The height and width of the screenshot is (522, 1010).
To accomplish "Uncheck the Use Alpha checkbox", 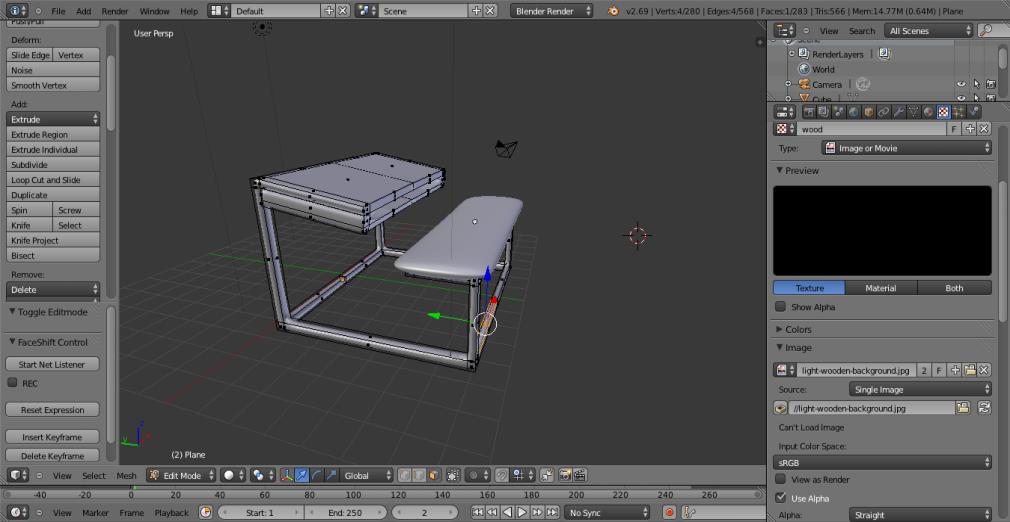I will (781, 498).
